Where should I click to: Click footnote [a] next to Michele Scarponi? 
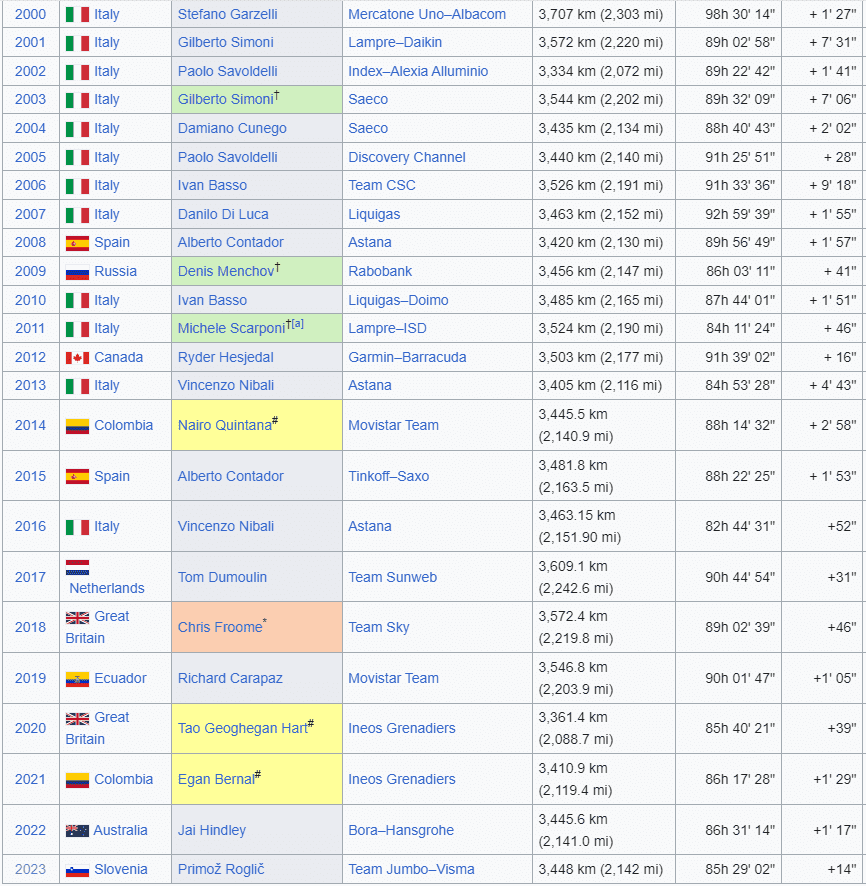tap(298, 324)
